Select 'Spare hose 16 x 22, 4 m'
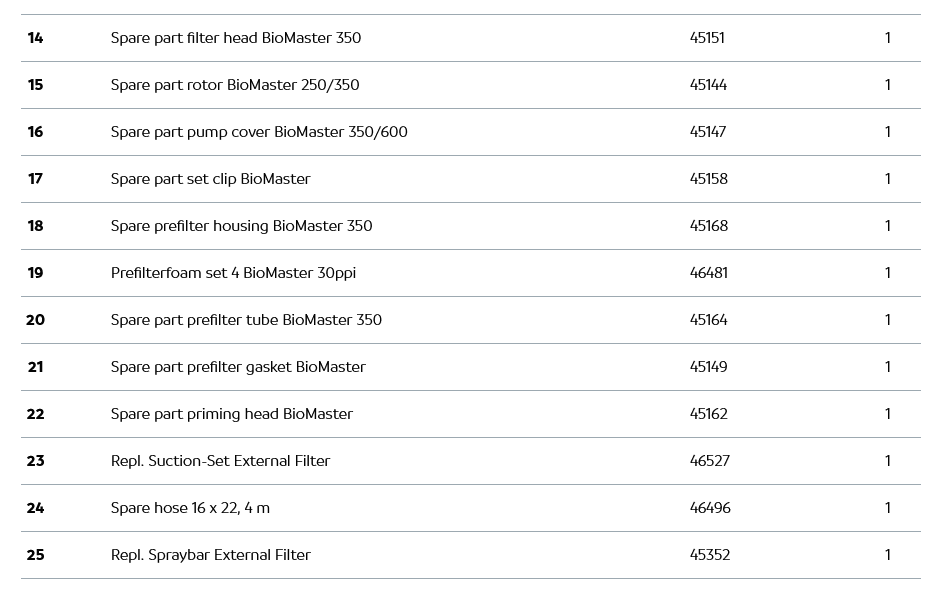This screenshot has width=931, height=612. tap(190, 508)
